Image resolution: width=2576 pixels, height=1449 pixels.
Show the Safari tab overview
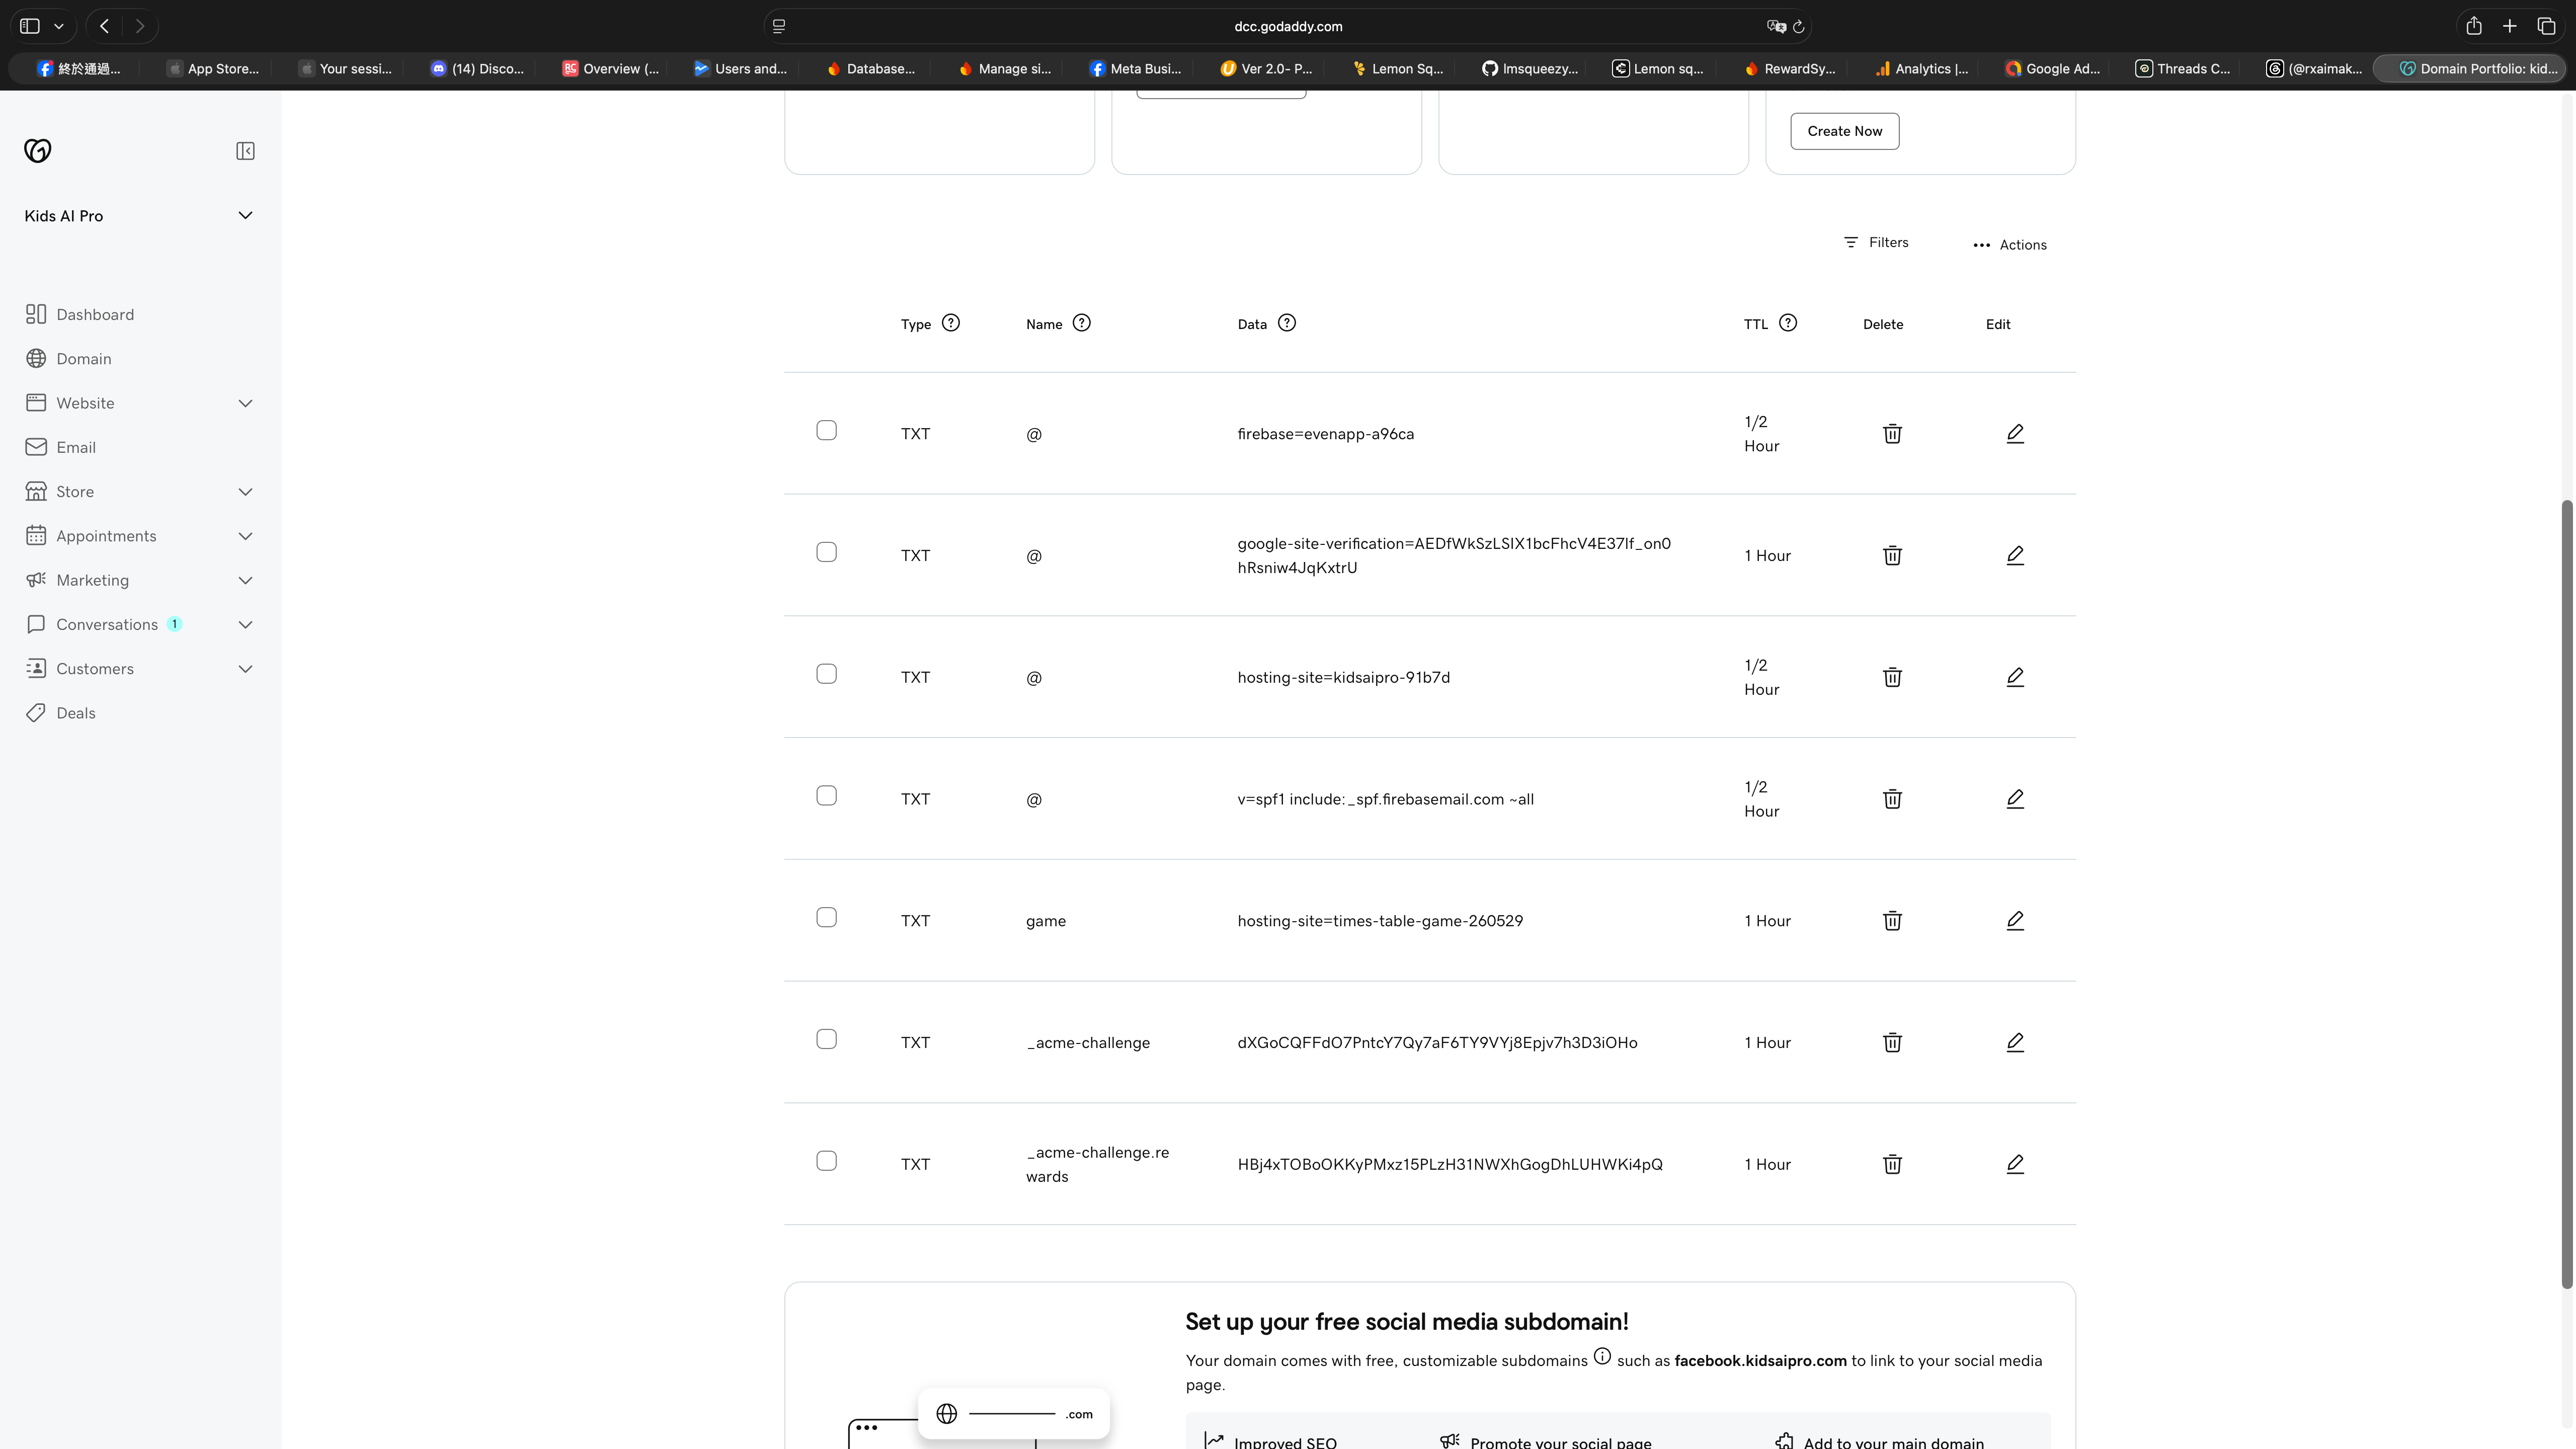[x=2547, y=26]
